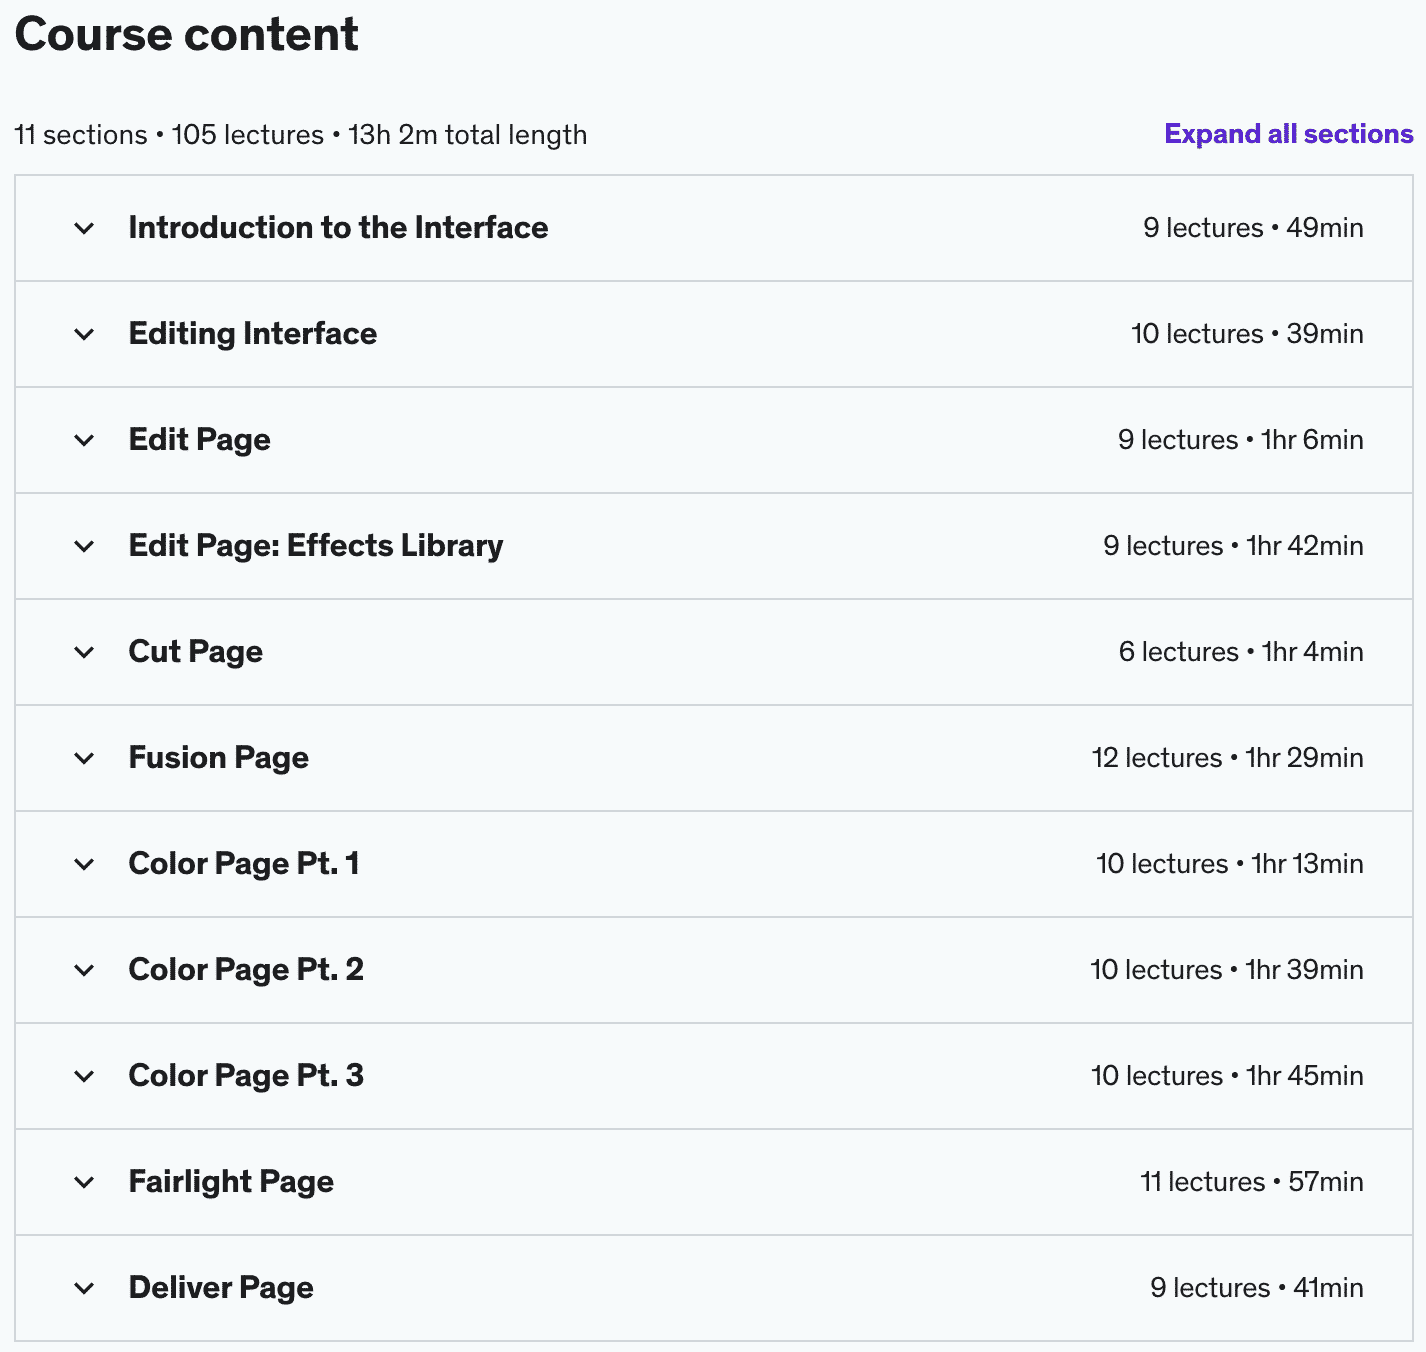1426x1352 pixels.
Task: Select the Edit Page section title
Action: tap(200, 440)
